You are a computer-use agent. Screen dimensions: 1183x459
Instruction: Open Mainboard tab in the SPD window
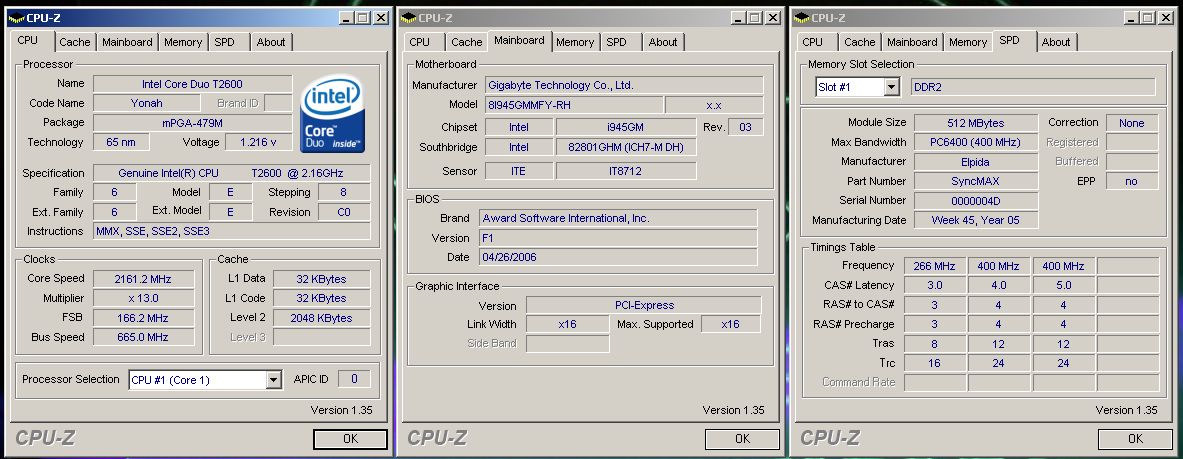(912, 42)
